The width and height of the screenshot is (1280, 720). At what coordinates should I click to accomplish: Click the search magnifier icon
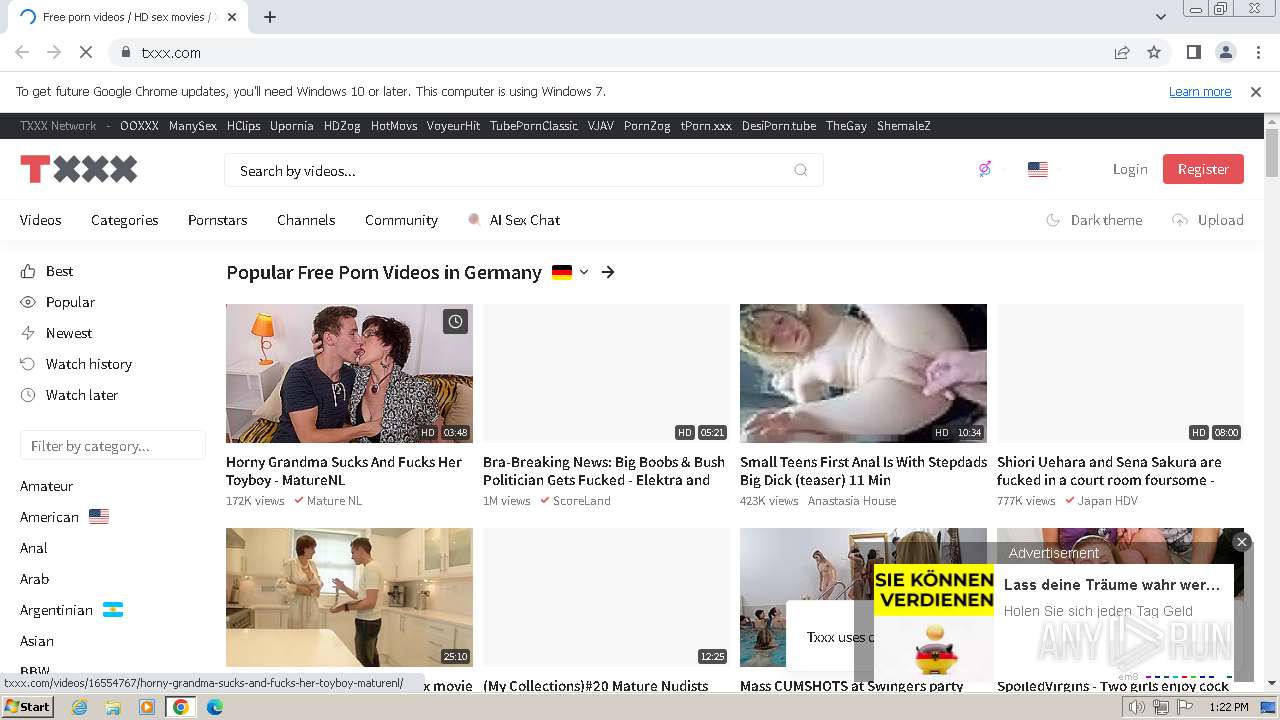coord(800,170)
